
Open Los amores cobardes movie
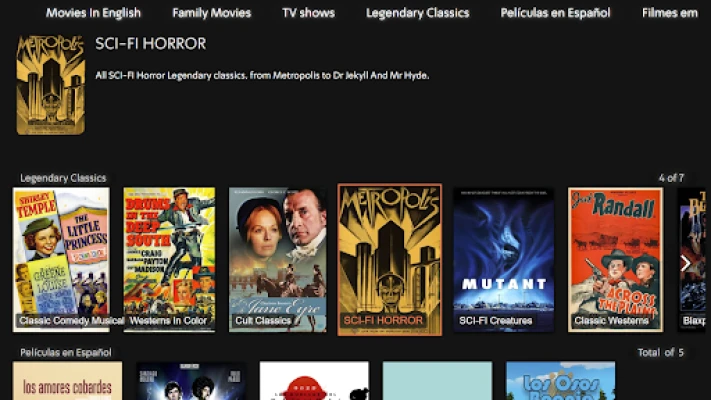click(x=68, y=380)
